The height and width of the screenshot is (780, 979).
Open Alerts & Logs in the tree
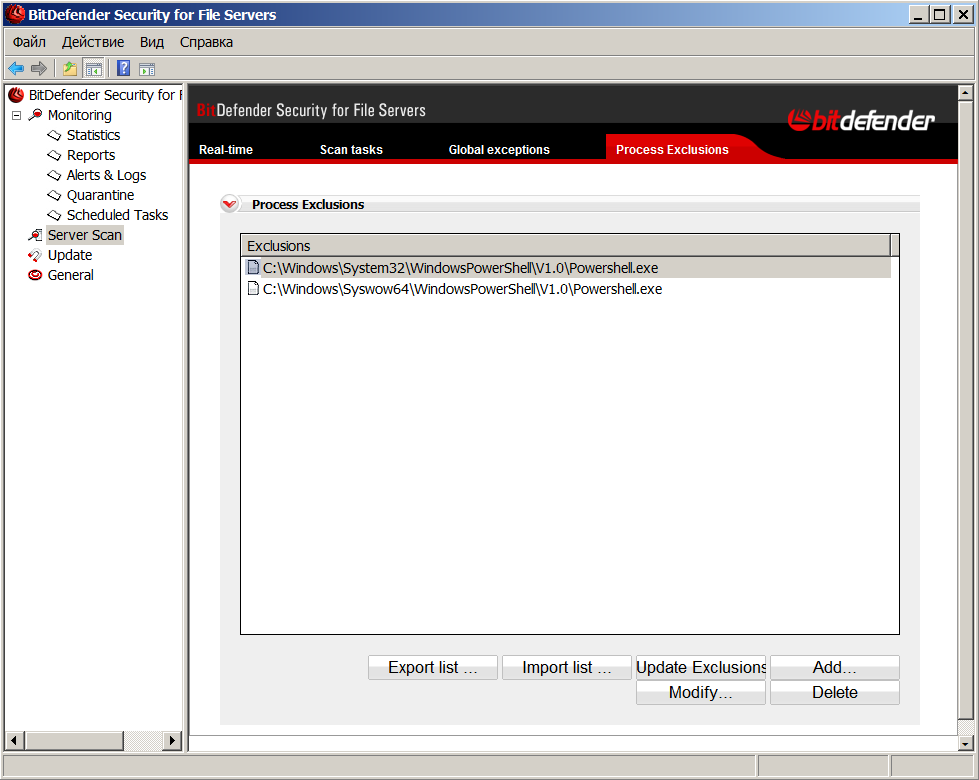click(x=106, y=175)
